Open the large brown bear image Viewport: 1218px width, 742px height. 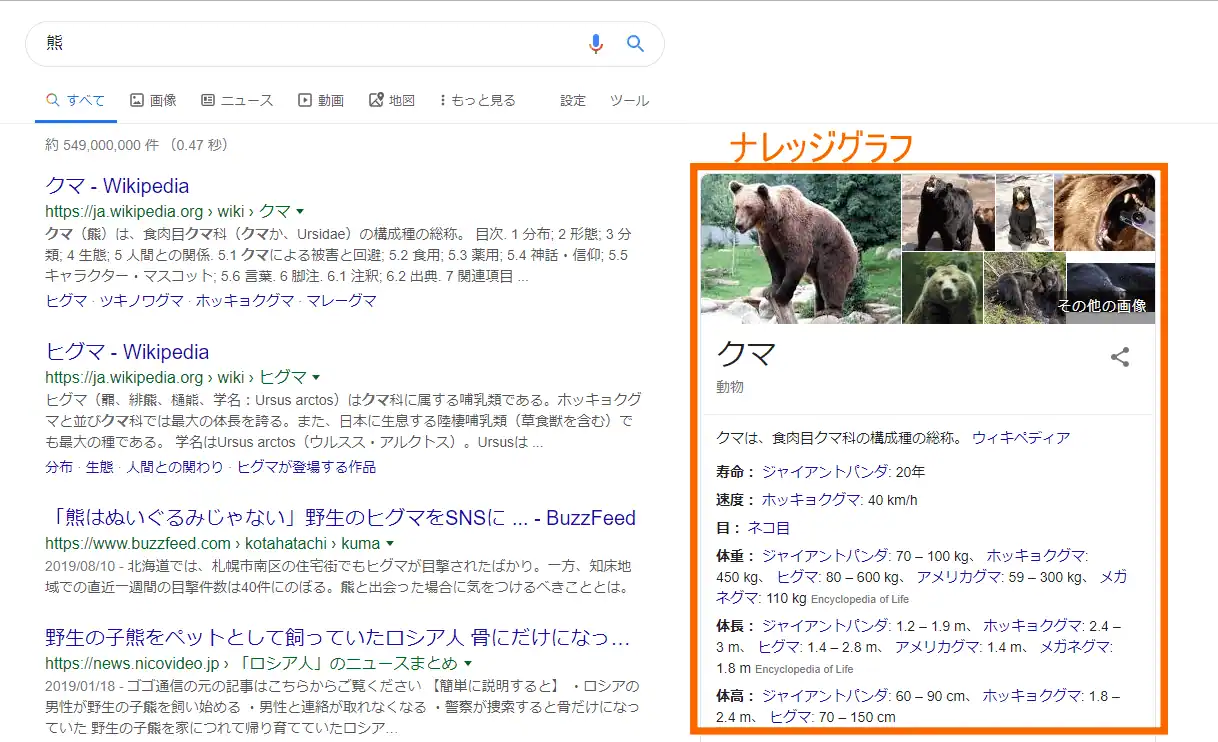tap(801, 248)
